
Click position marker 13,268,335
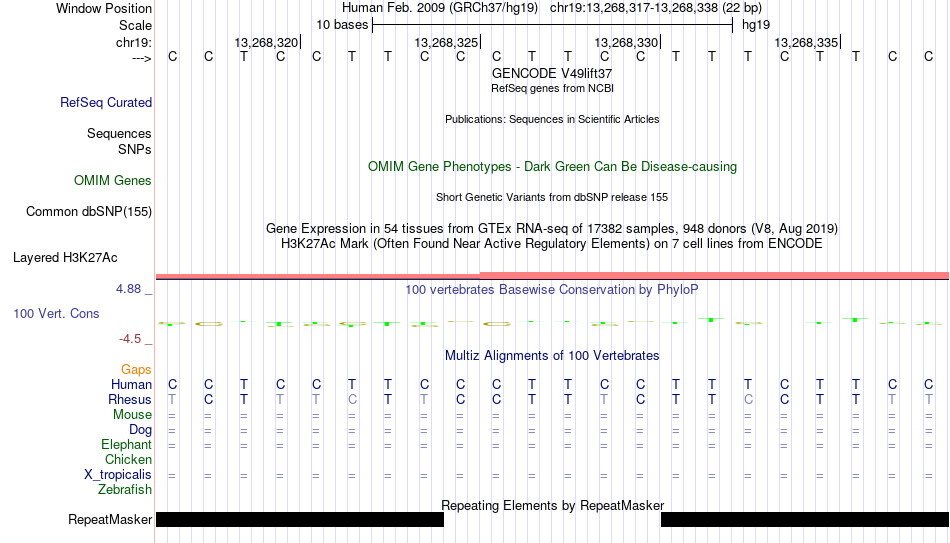[806, 42]
